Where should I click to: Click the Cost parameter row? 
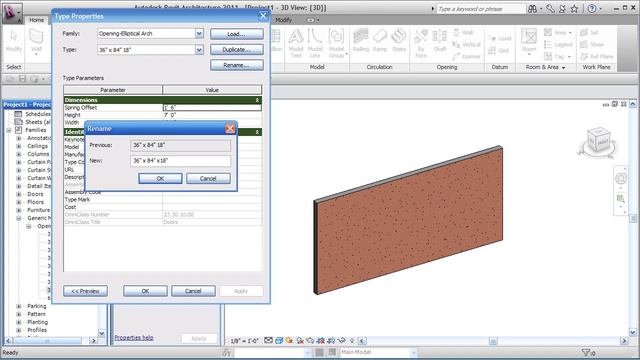[x=162, y=207]
